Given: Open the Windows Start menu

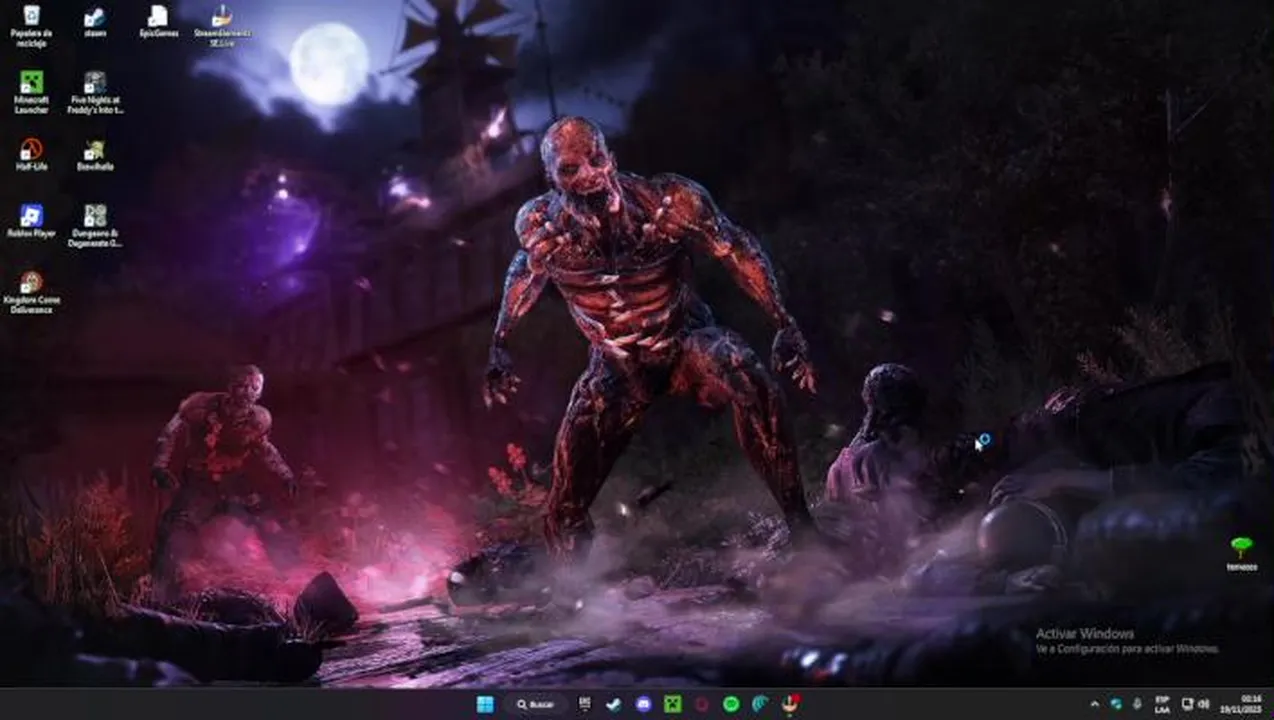Looking at the screenshot, I should point(485,704).
